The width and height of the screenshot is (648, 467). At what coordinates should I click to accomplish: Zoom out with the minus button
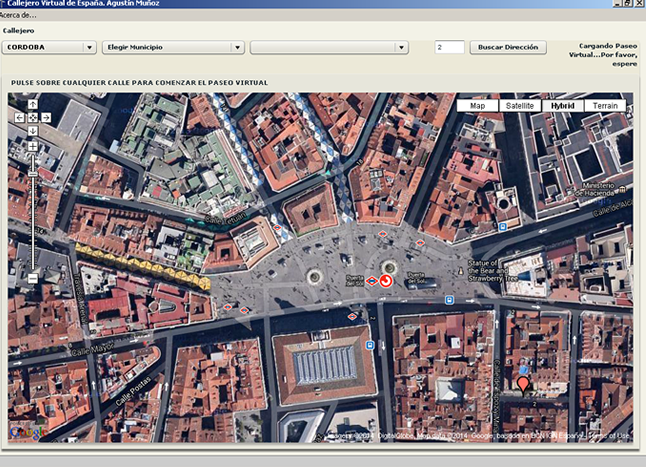point(33,279)
